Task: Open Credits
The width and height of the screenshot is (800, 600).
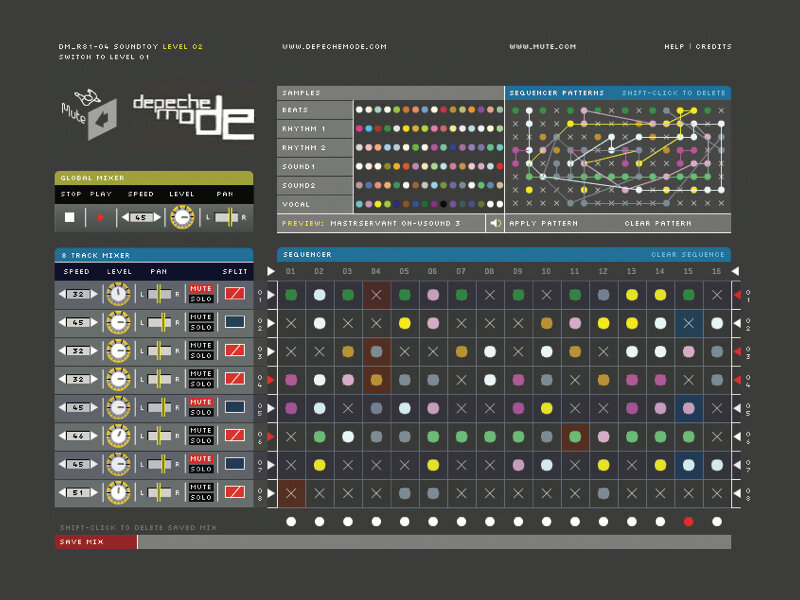Action: point(713,46)
